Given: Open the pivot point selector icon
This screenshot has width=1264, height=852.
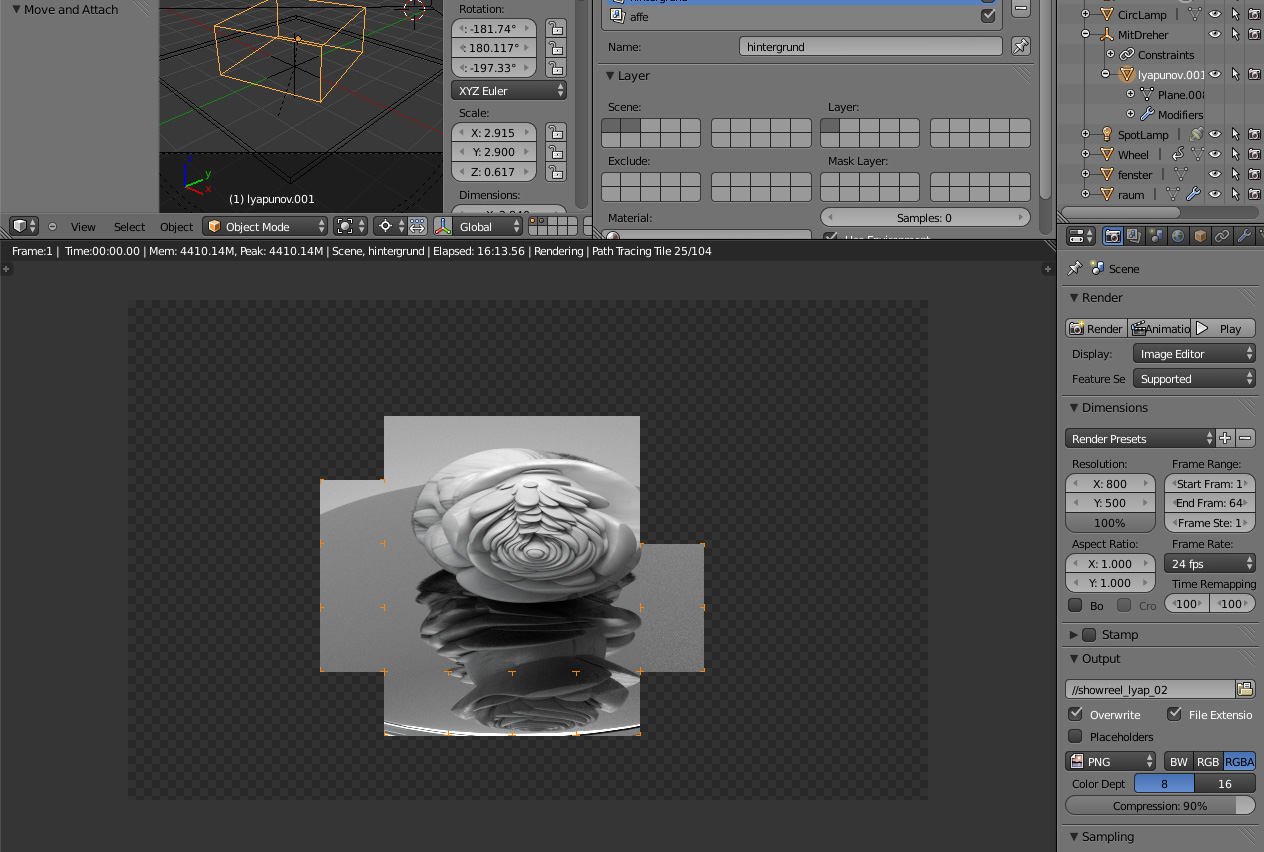Looking at the screenshot, I should click(x=390, y=226).
